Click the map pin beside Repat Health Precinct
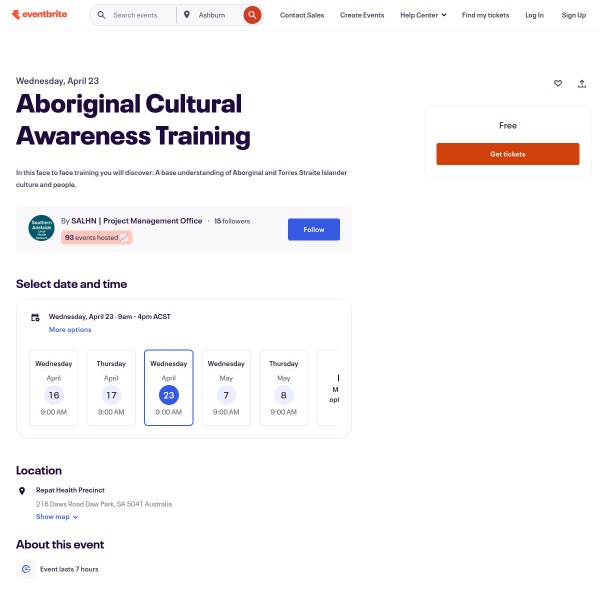The height and width of the screenshot is (600, 600). (x=23, y=491)
